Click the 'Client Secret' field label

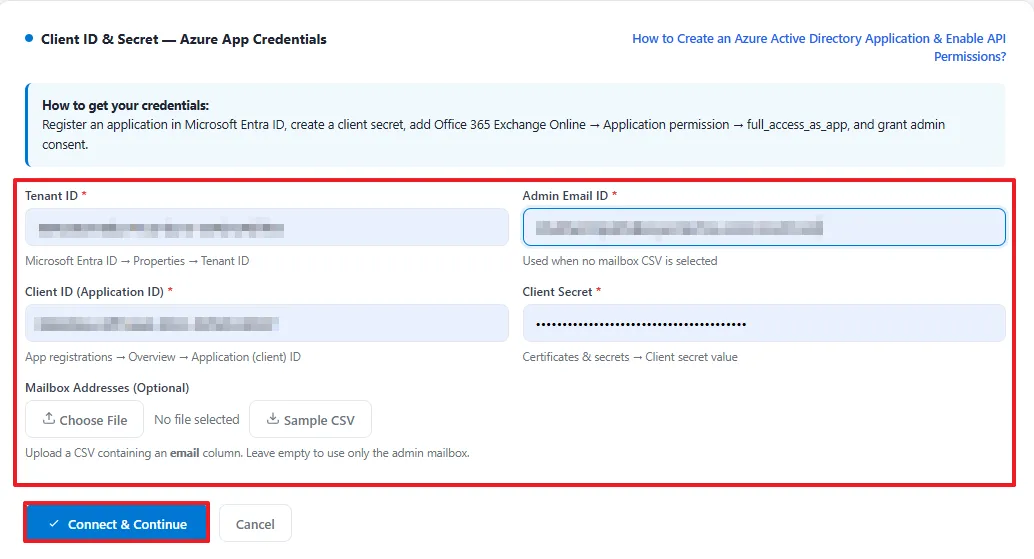(557, 292)
